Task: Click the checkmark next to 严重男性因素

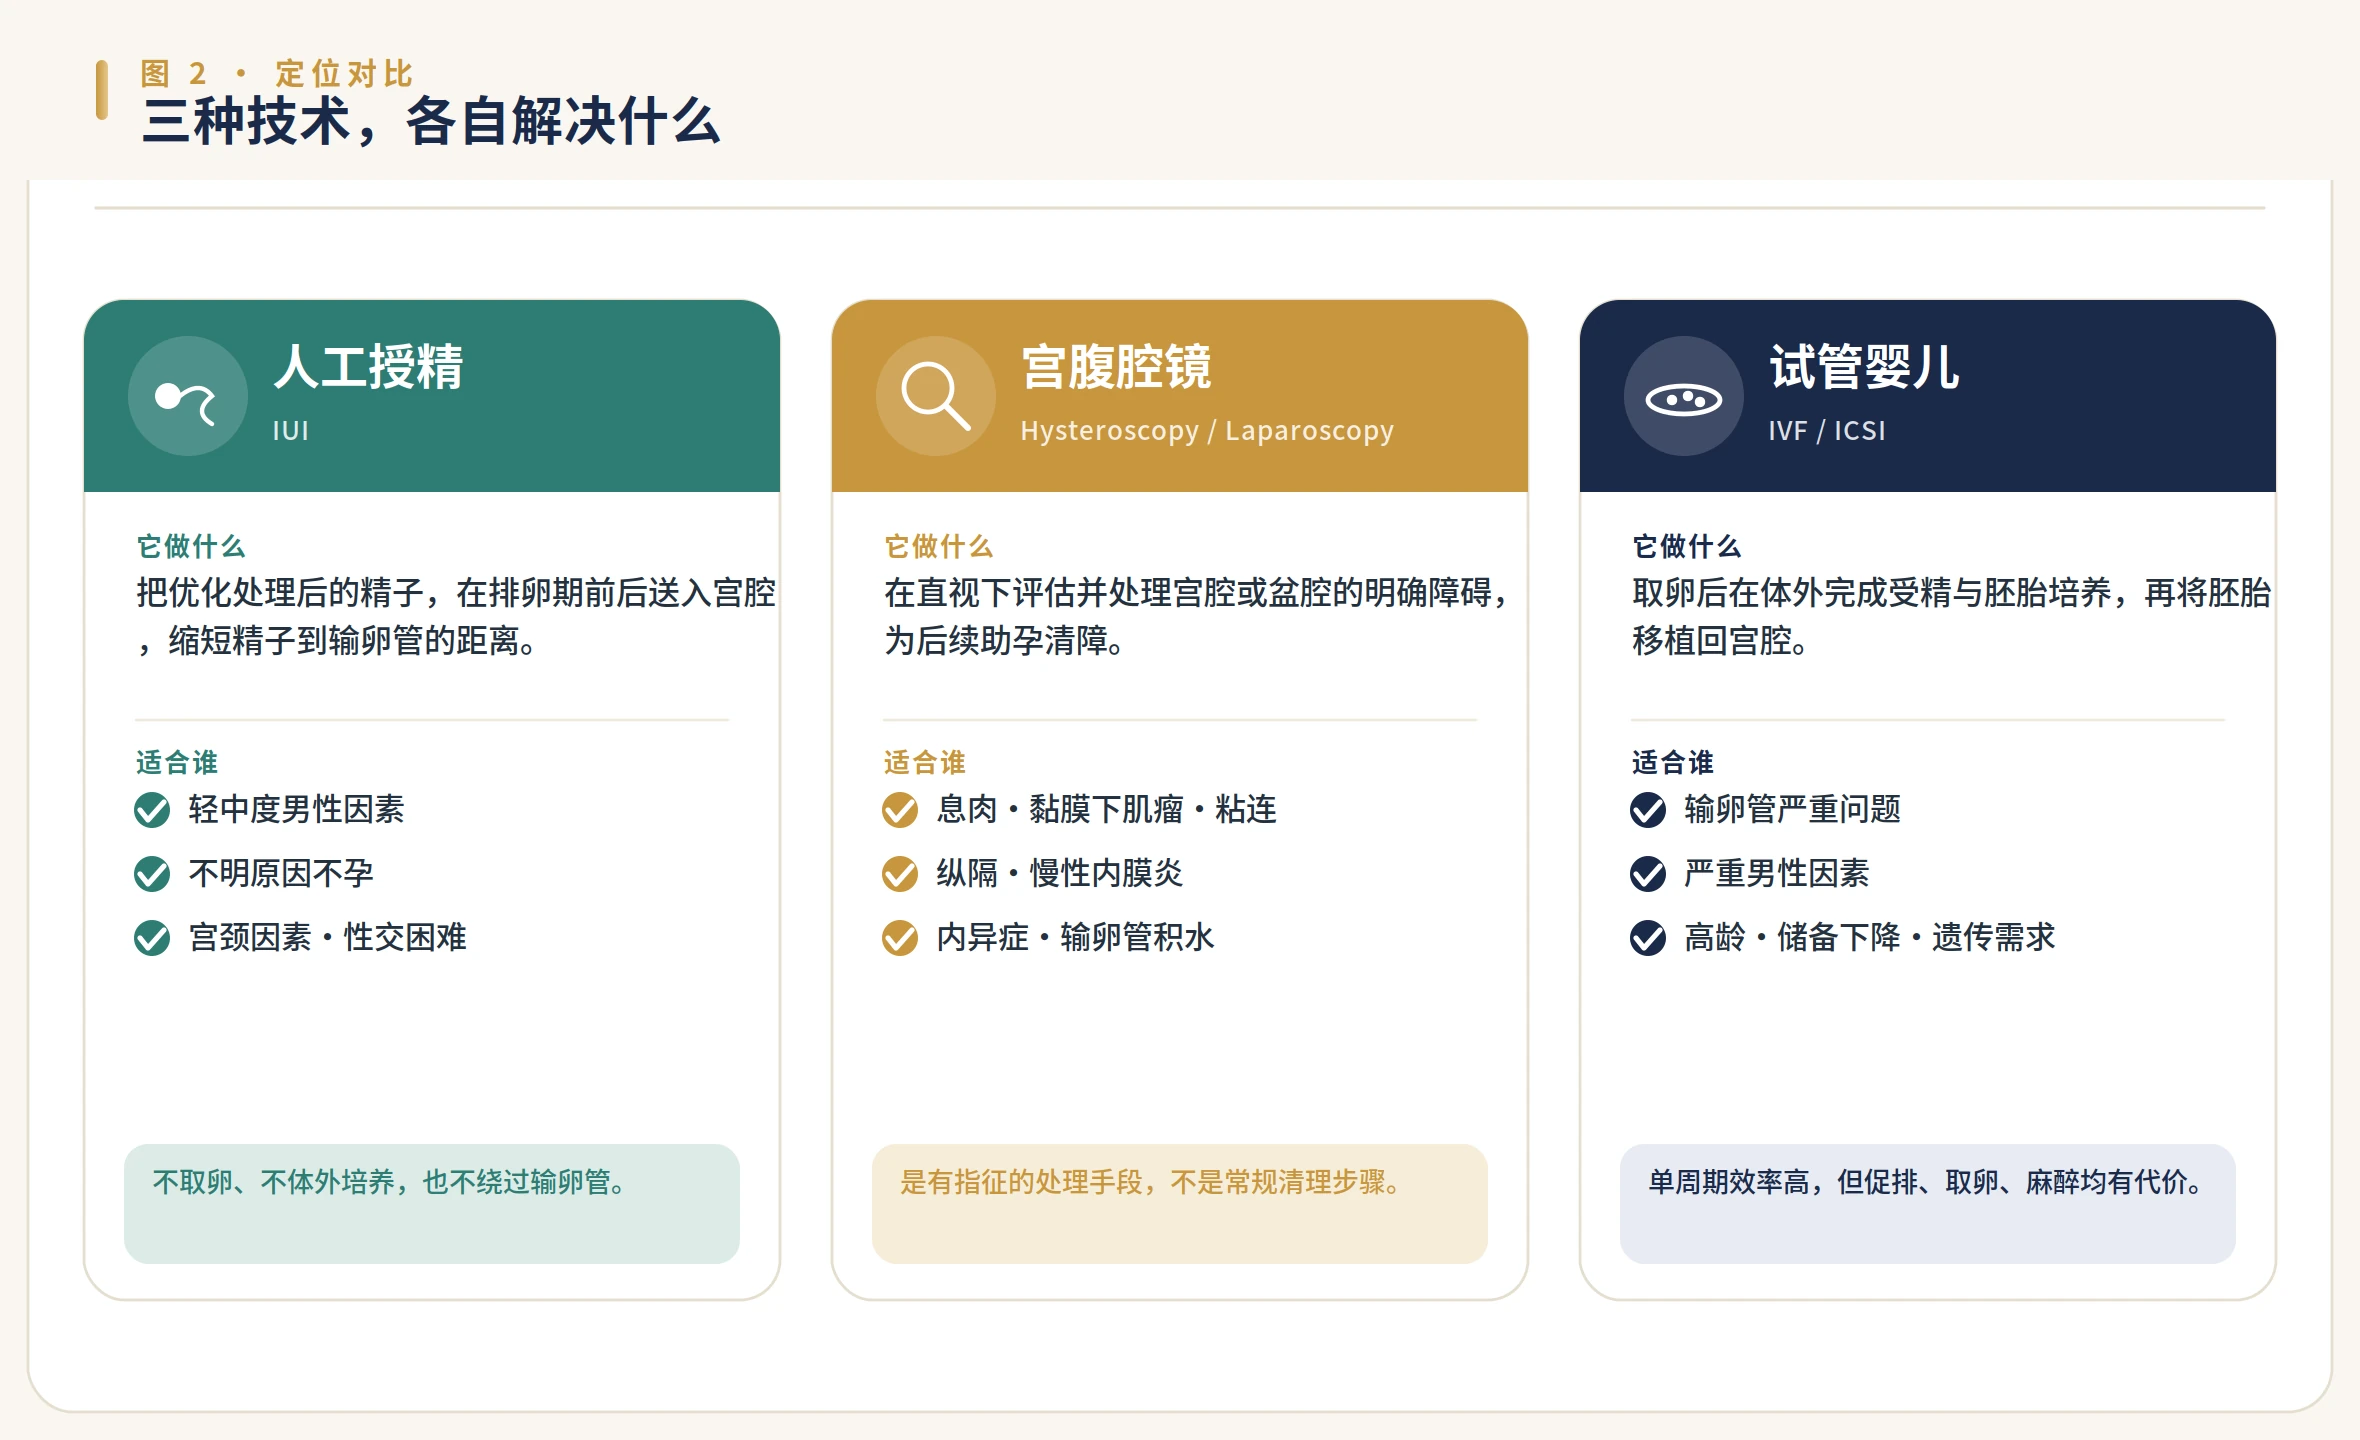Action: [1648, 874]
